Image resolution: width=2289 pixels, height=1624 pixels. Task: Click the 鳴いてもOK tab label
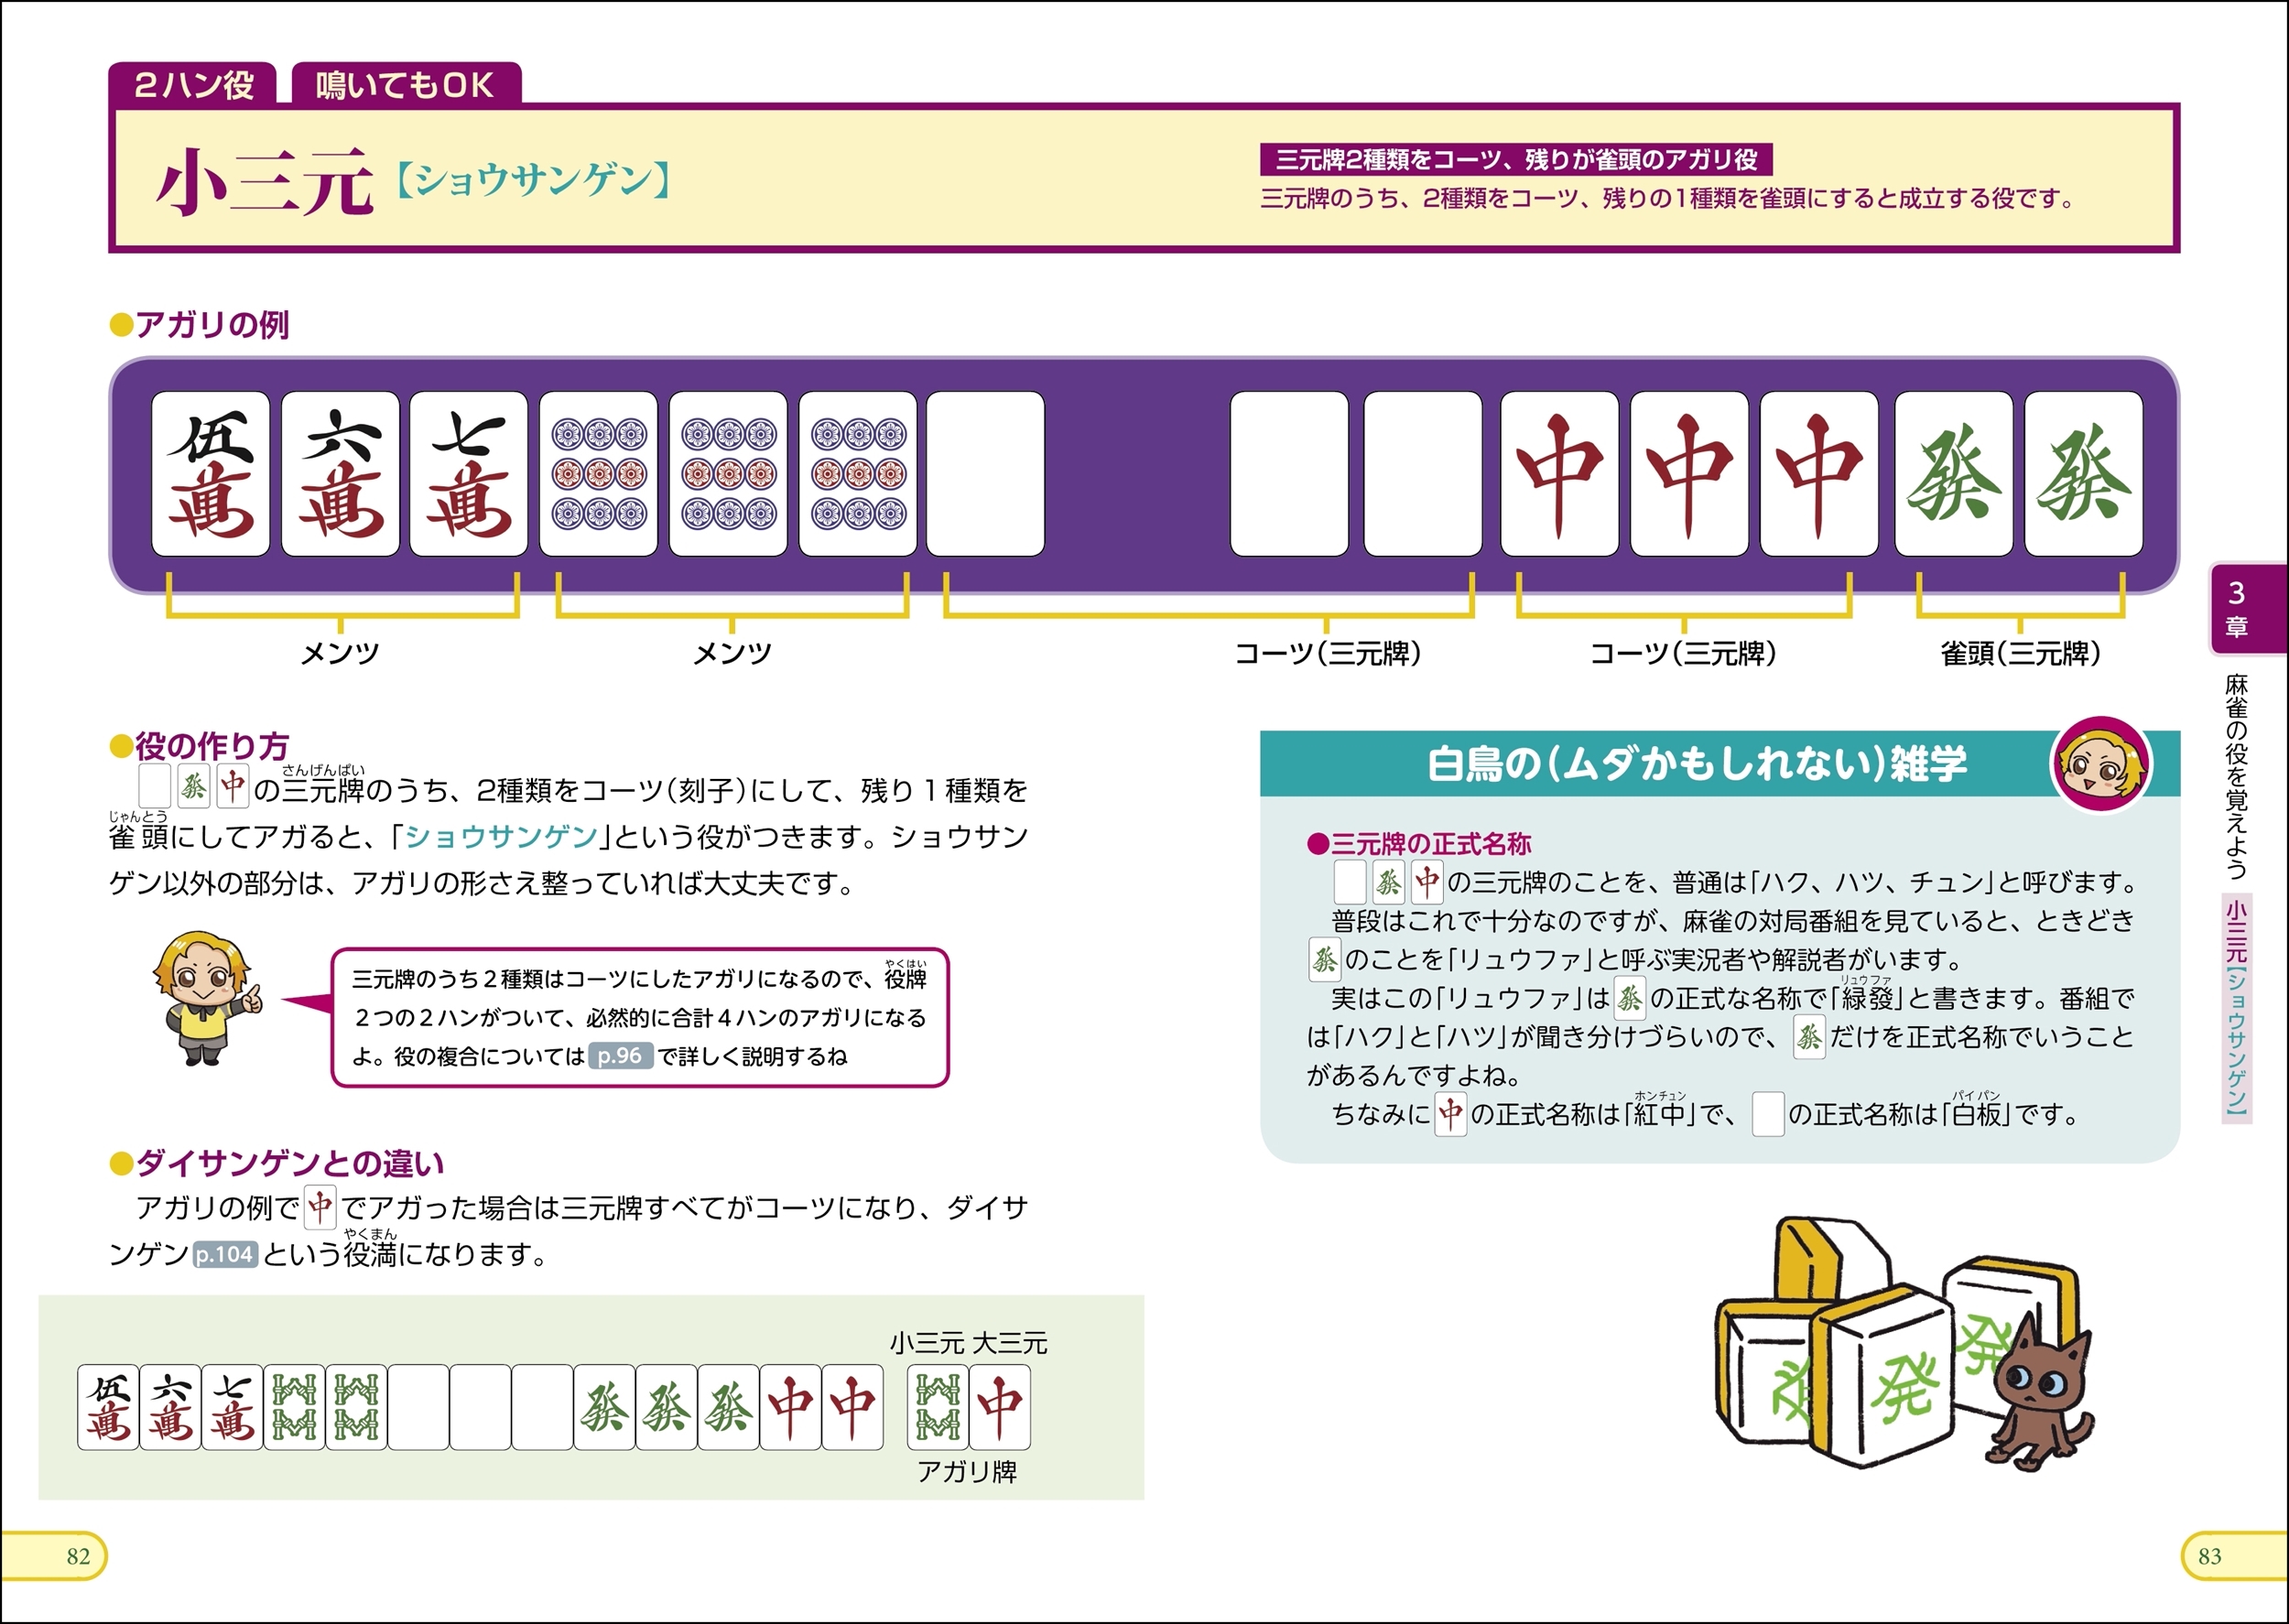[x=405, y=85]
